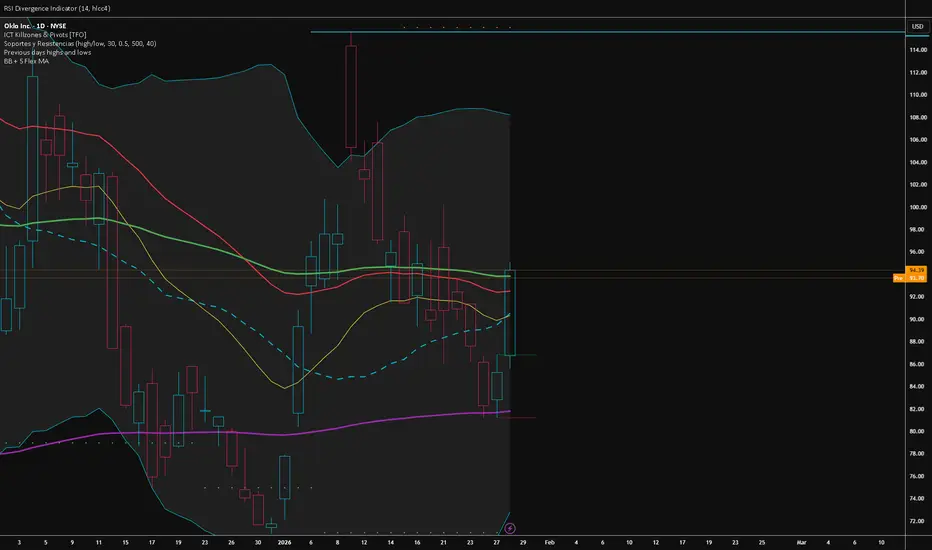Screen dimensions: 932x550
Task: Select the cyan horizontal resistance line at top
Action: 600,33
